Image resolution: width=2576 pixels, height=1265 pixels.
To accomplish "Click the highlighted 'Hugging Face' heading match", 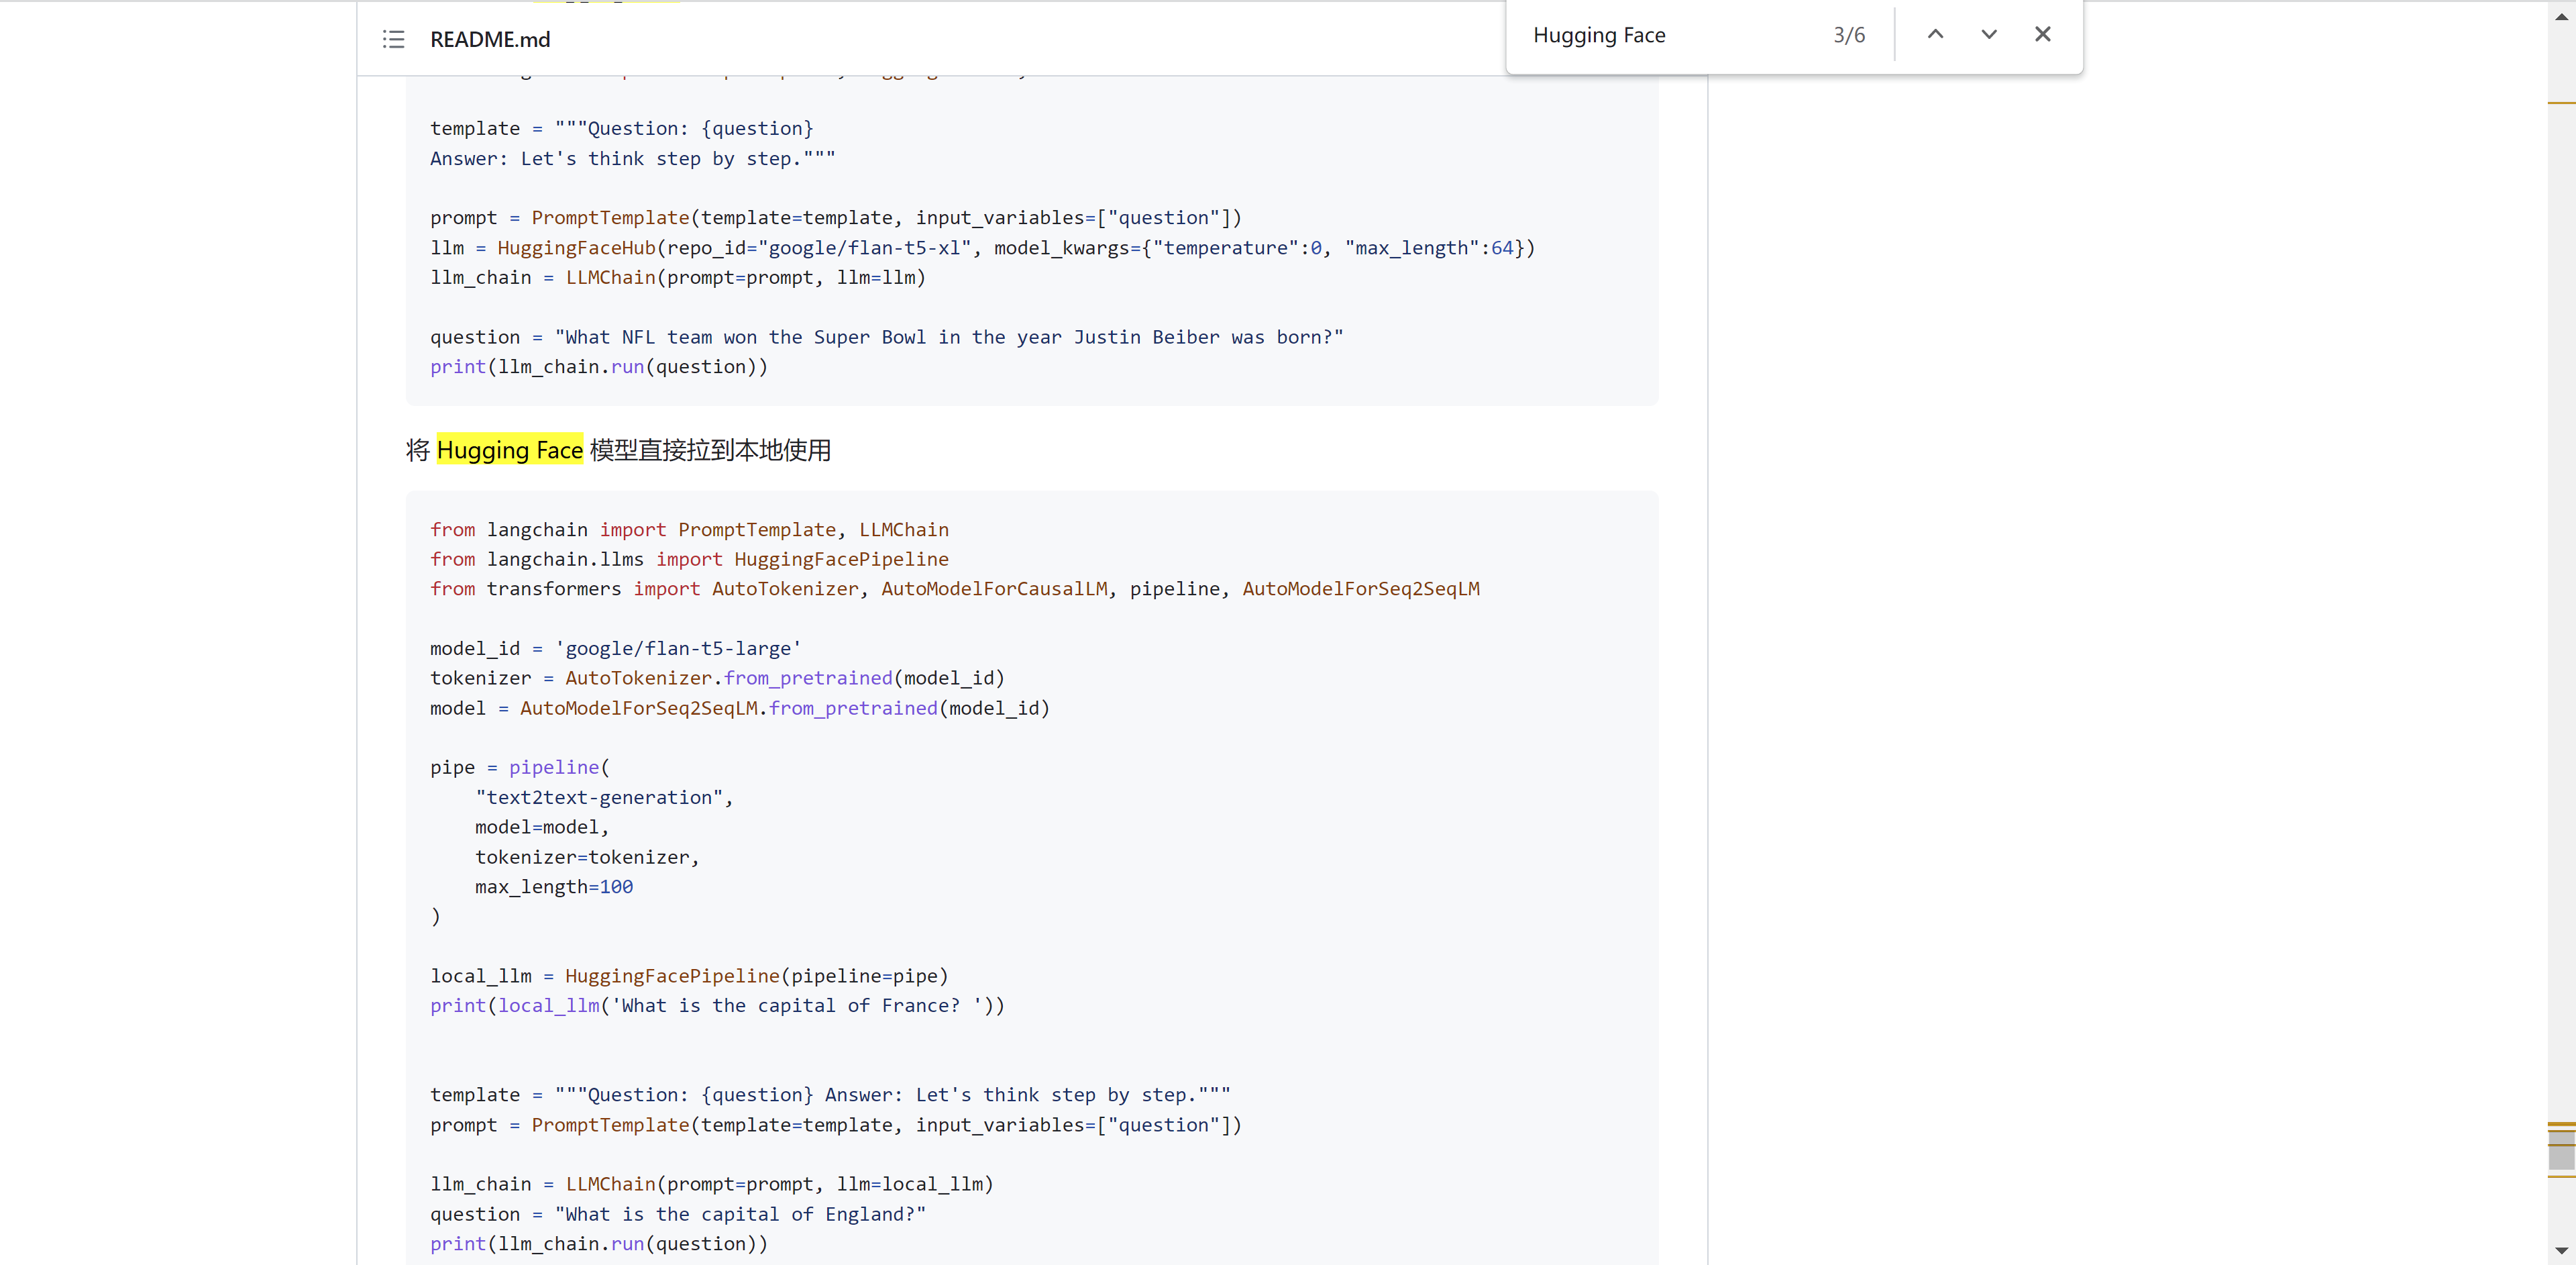I will pyautogui.click(x=510, y=450).
